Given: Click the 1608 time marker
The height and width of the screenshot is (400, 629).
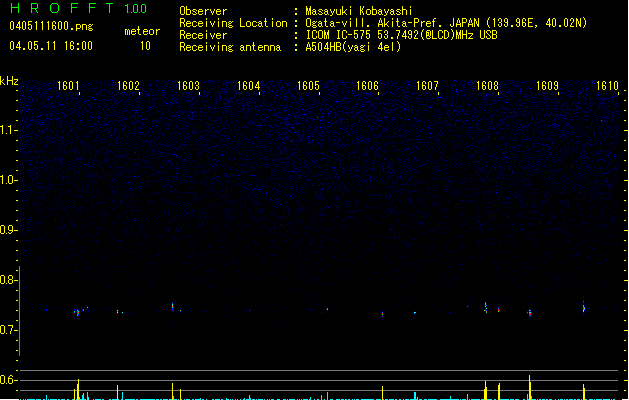Looking at the screenshot, I should pos(487,86).
